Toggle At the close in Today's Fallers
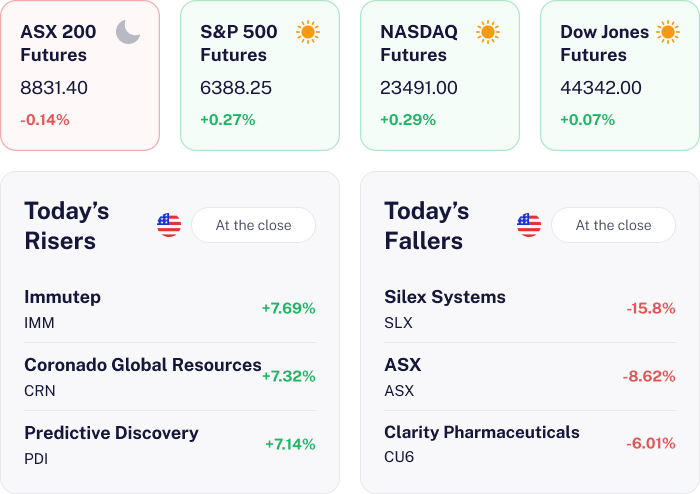The width and height of the screenshot is (700, 494). coord(613,225)
